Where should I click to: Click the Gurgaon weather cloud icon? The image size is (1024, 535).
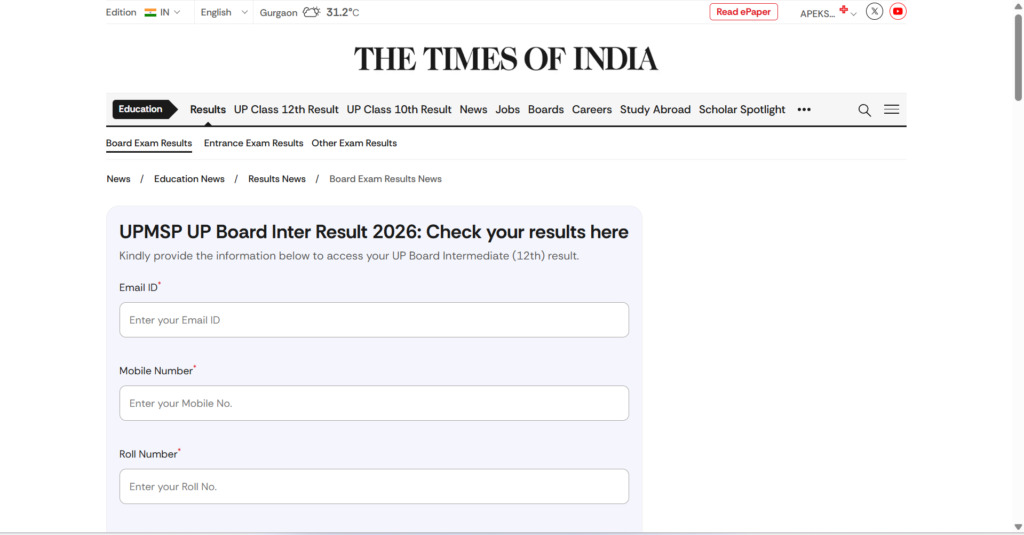[x=311, y=12]
